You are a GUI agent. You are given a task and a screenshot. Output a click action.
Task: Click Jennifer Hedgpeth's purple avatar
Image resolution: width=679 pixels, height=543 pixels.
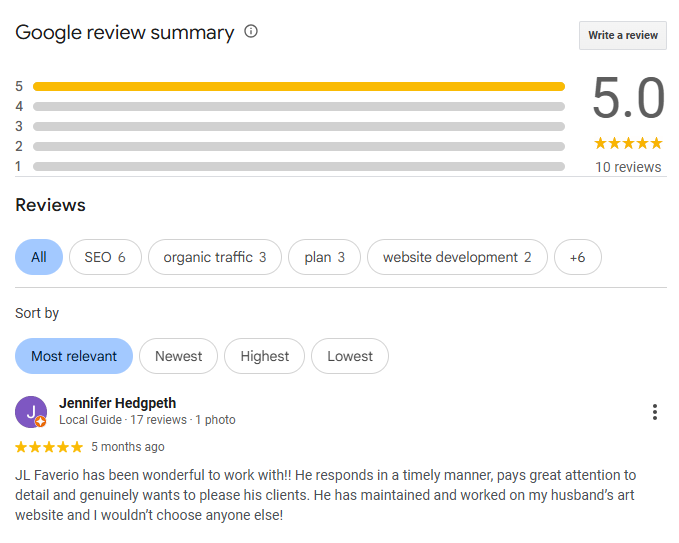[31, 411]
